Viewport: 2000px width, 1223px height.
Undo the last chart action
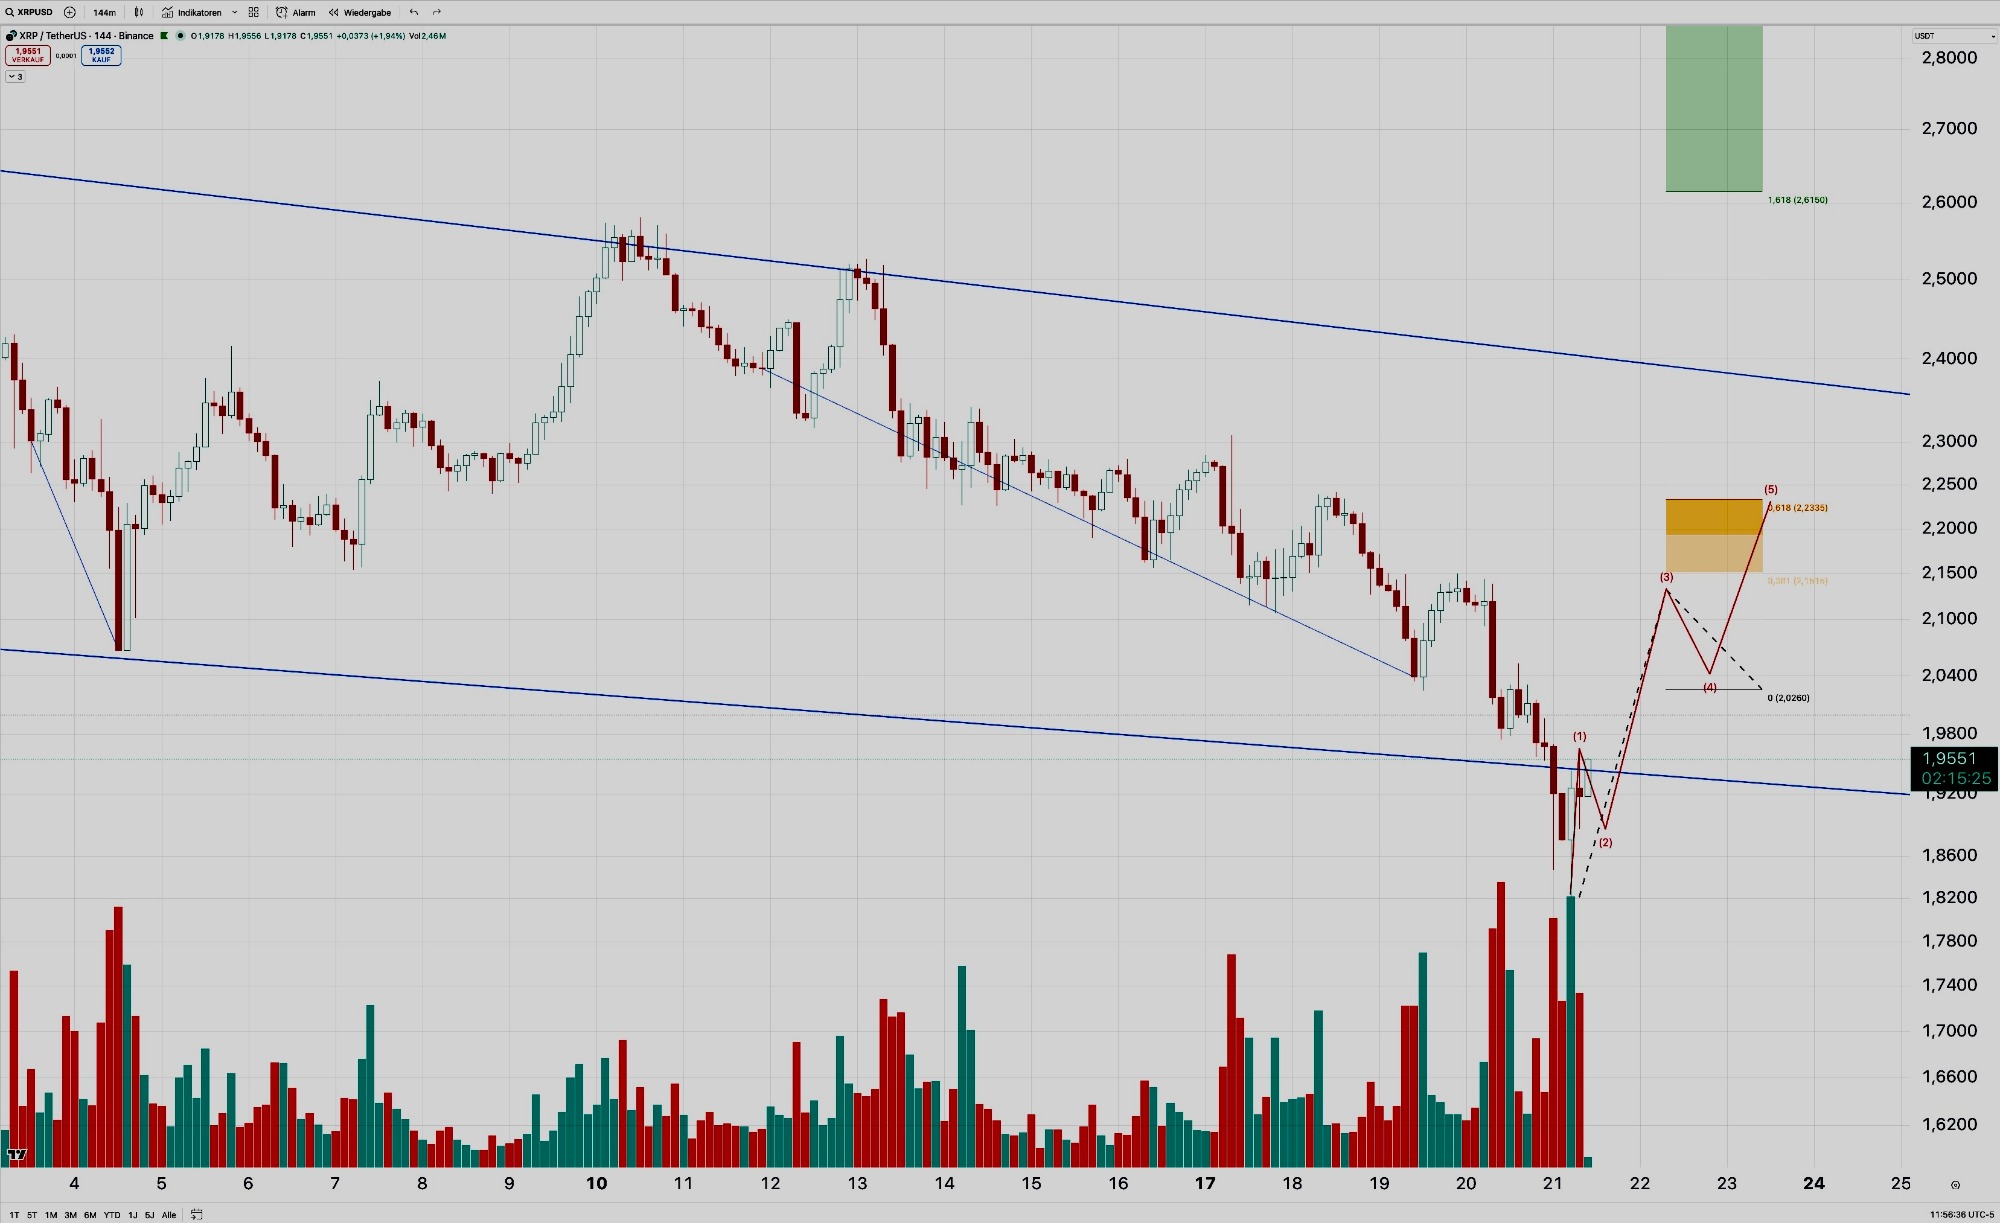[x=414, y=12]
